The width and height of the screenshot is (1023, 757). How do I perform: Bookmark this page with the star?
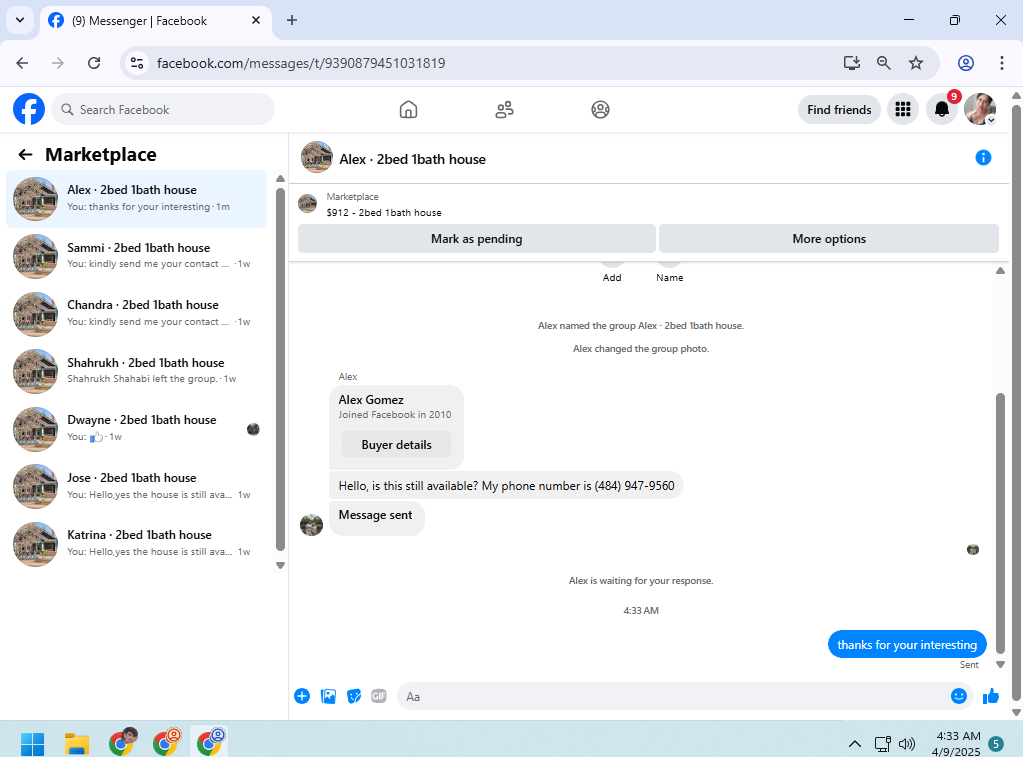(x=916, y=63)
